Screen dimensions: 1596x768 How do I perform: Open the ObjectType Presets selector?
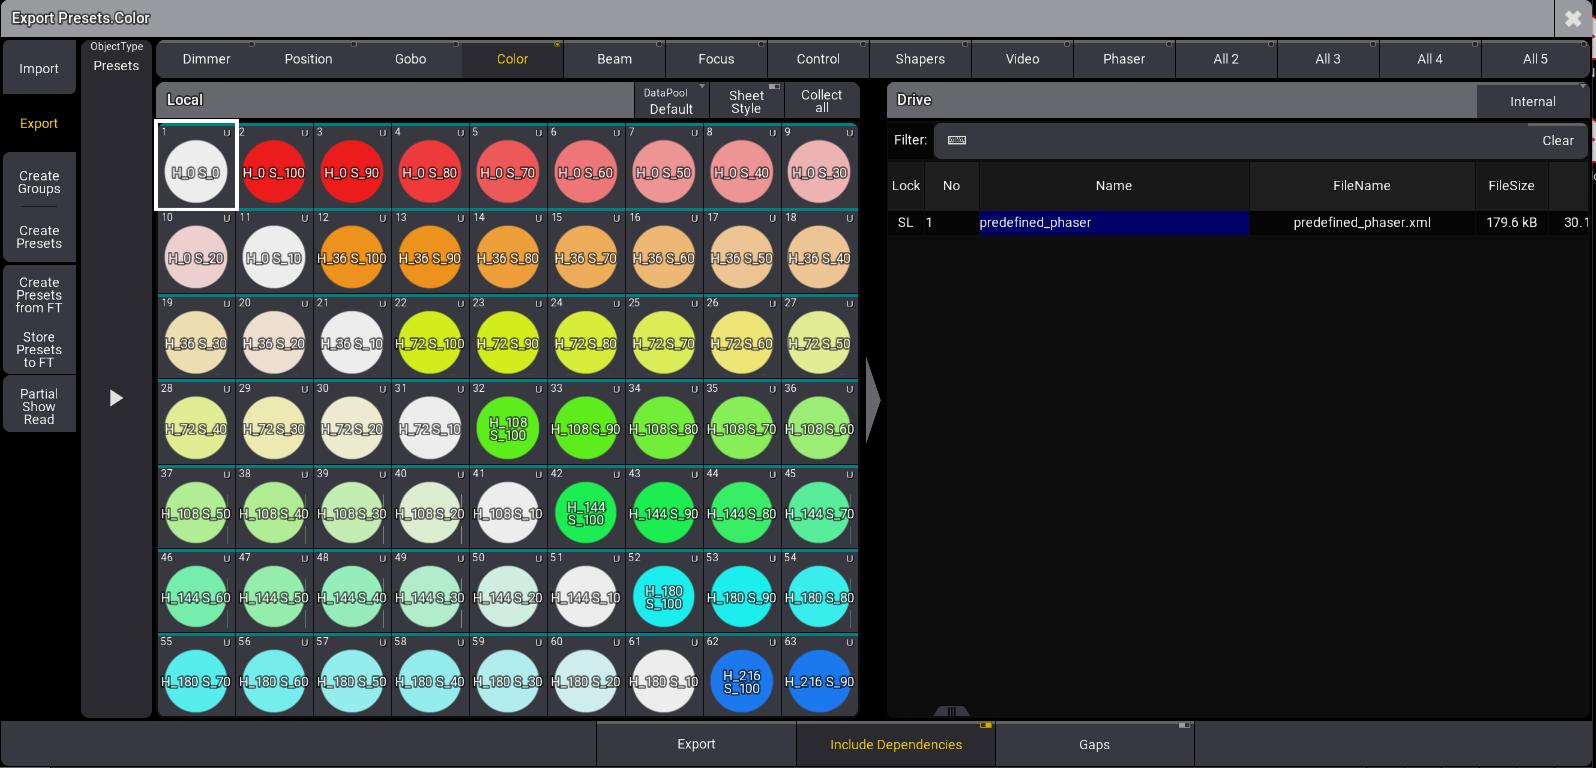coord(116,58)
